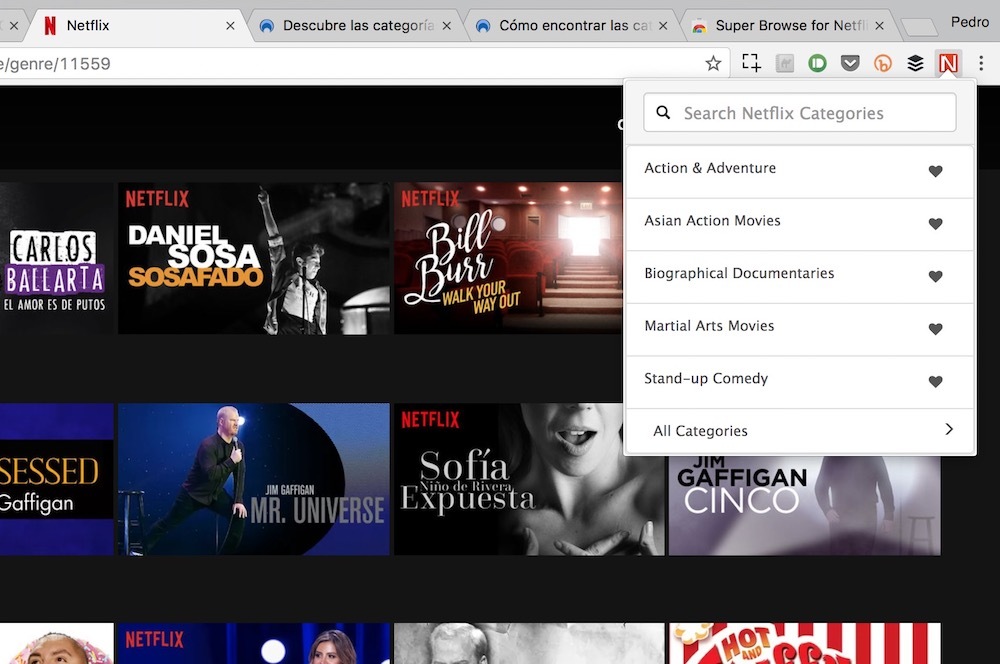Click inside the Search Netflix Categories field
Screen dimensions: 1000x664
click(x=800, y=112)
